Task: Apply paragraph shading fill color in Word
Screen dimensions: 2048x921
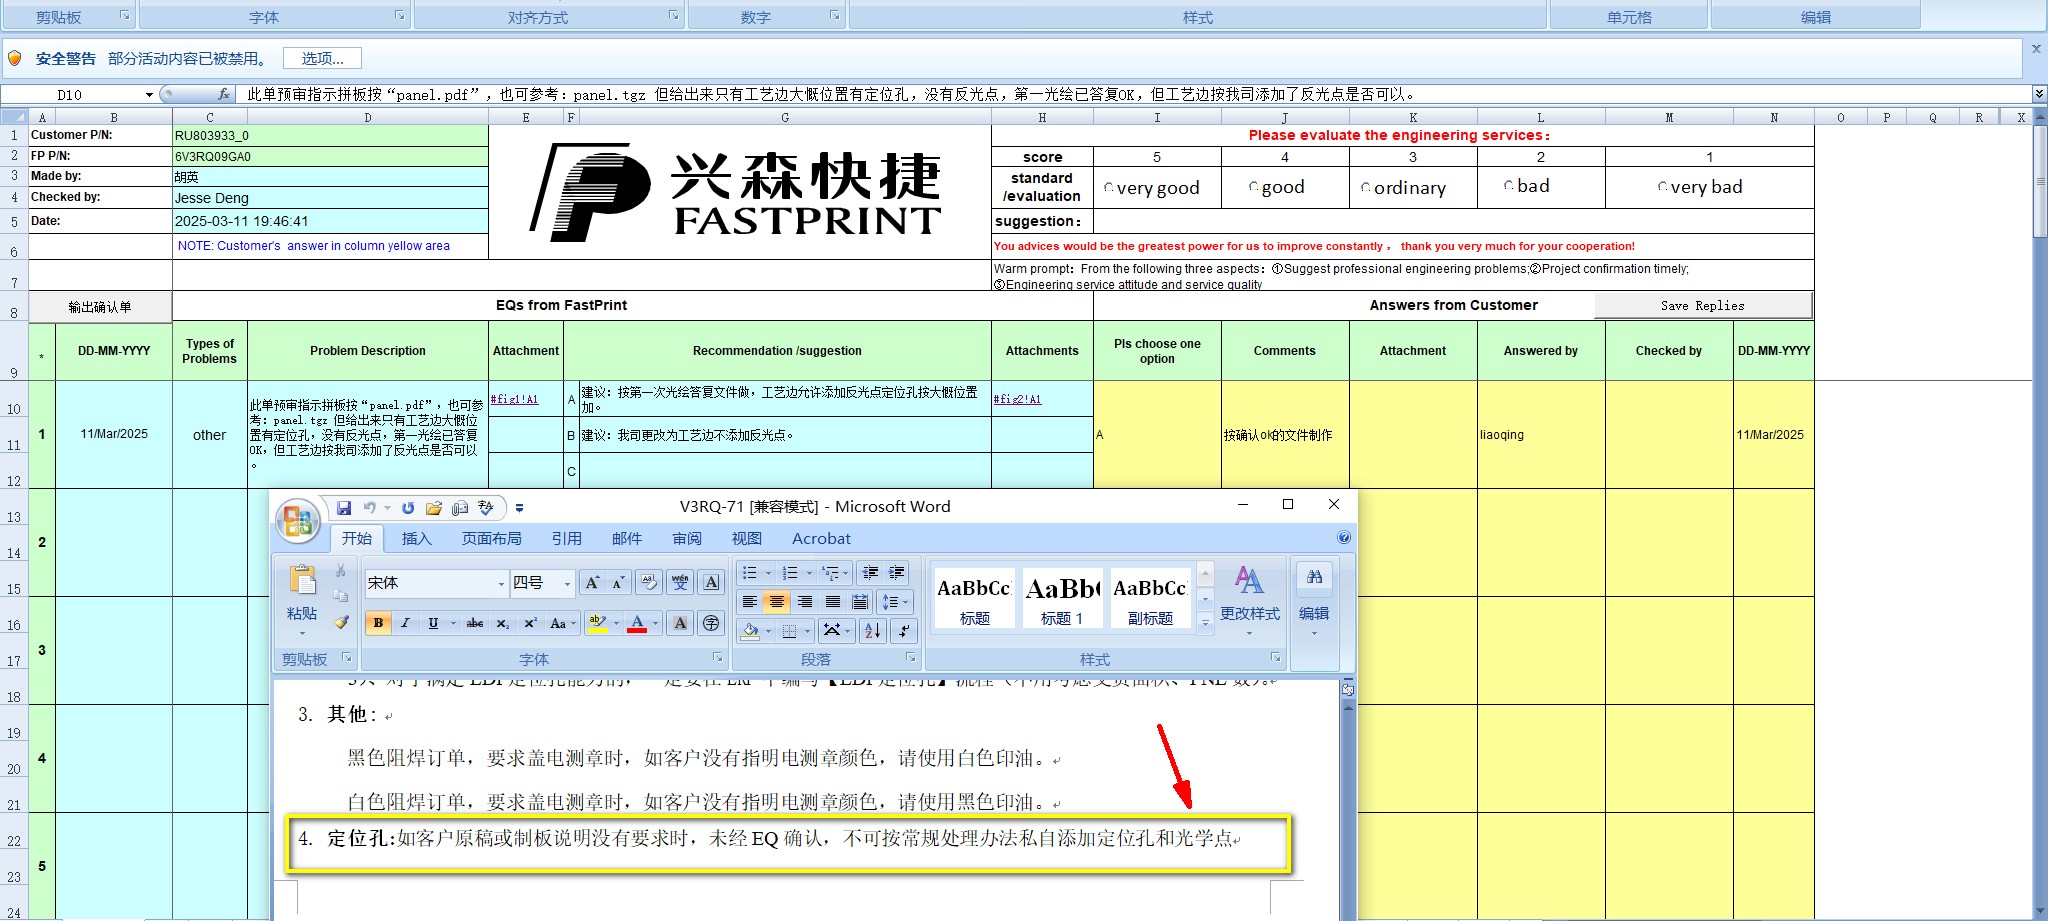Action: coord(750,631)
